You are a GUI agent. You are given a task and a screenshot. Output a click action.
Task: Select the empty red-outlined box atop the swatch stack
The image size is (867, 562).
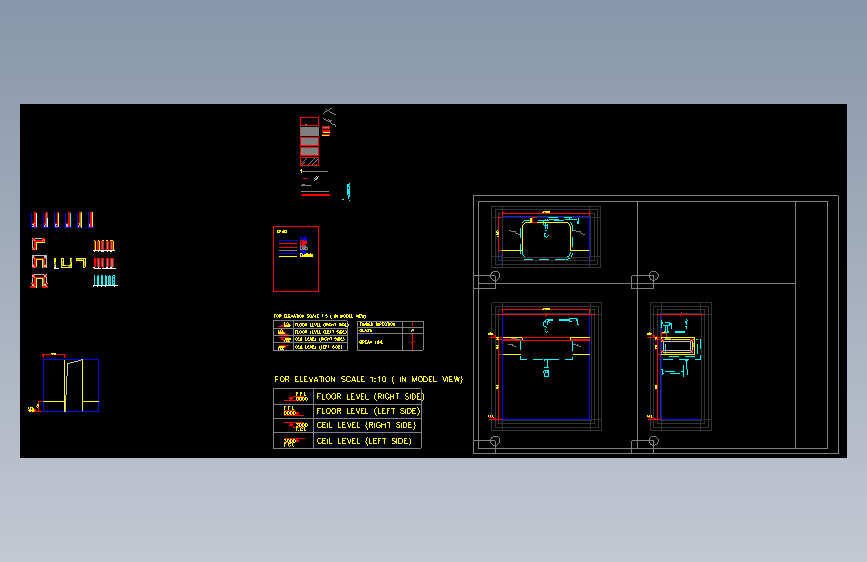tap(310, 121)
